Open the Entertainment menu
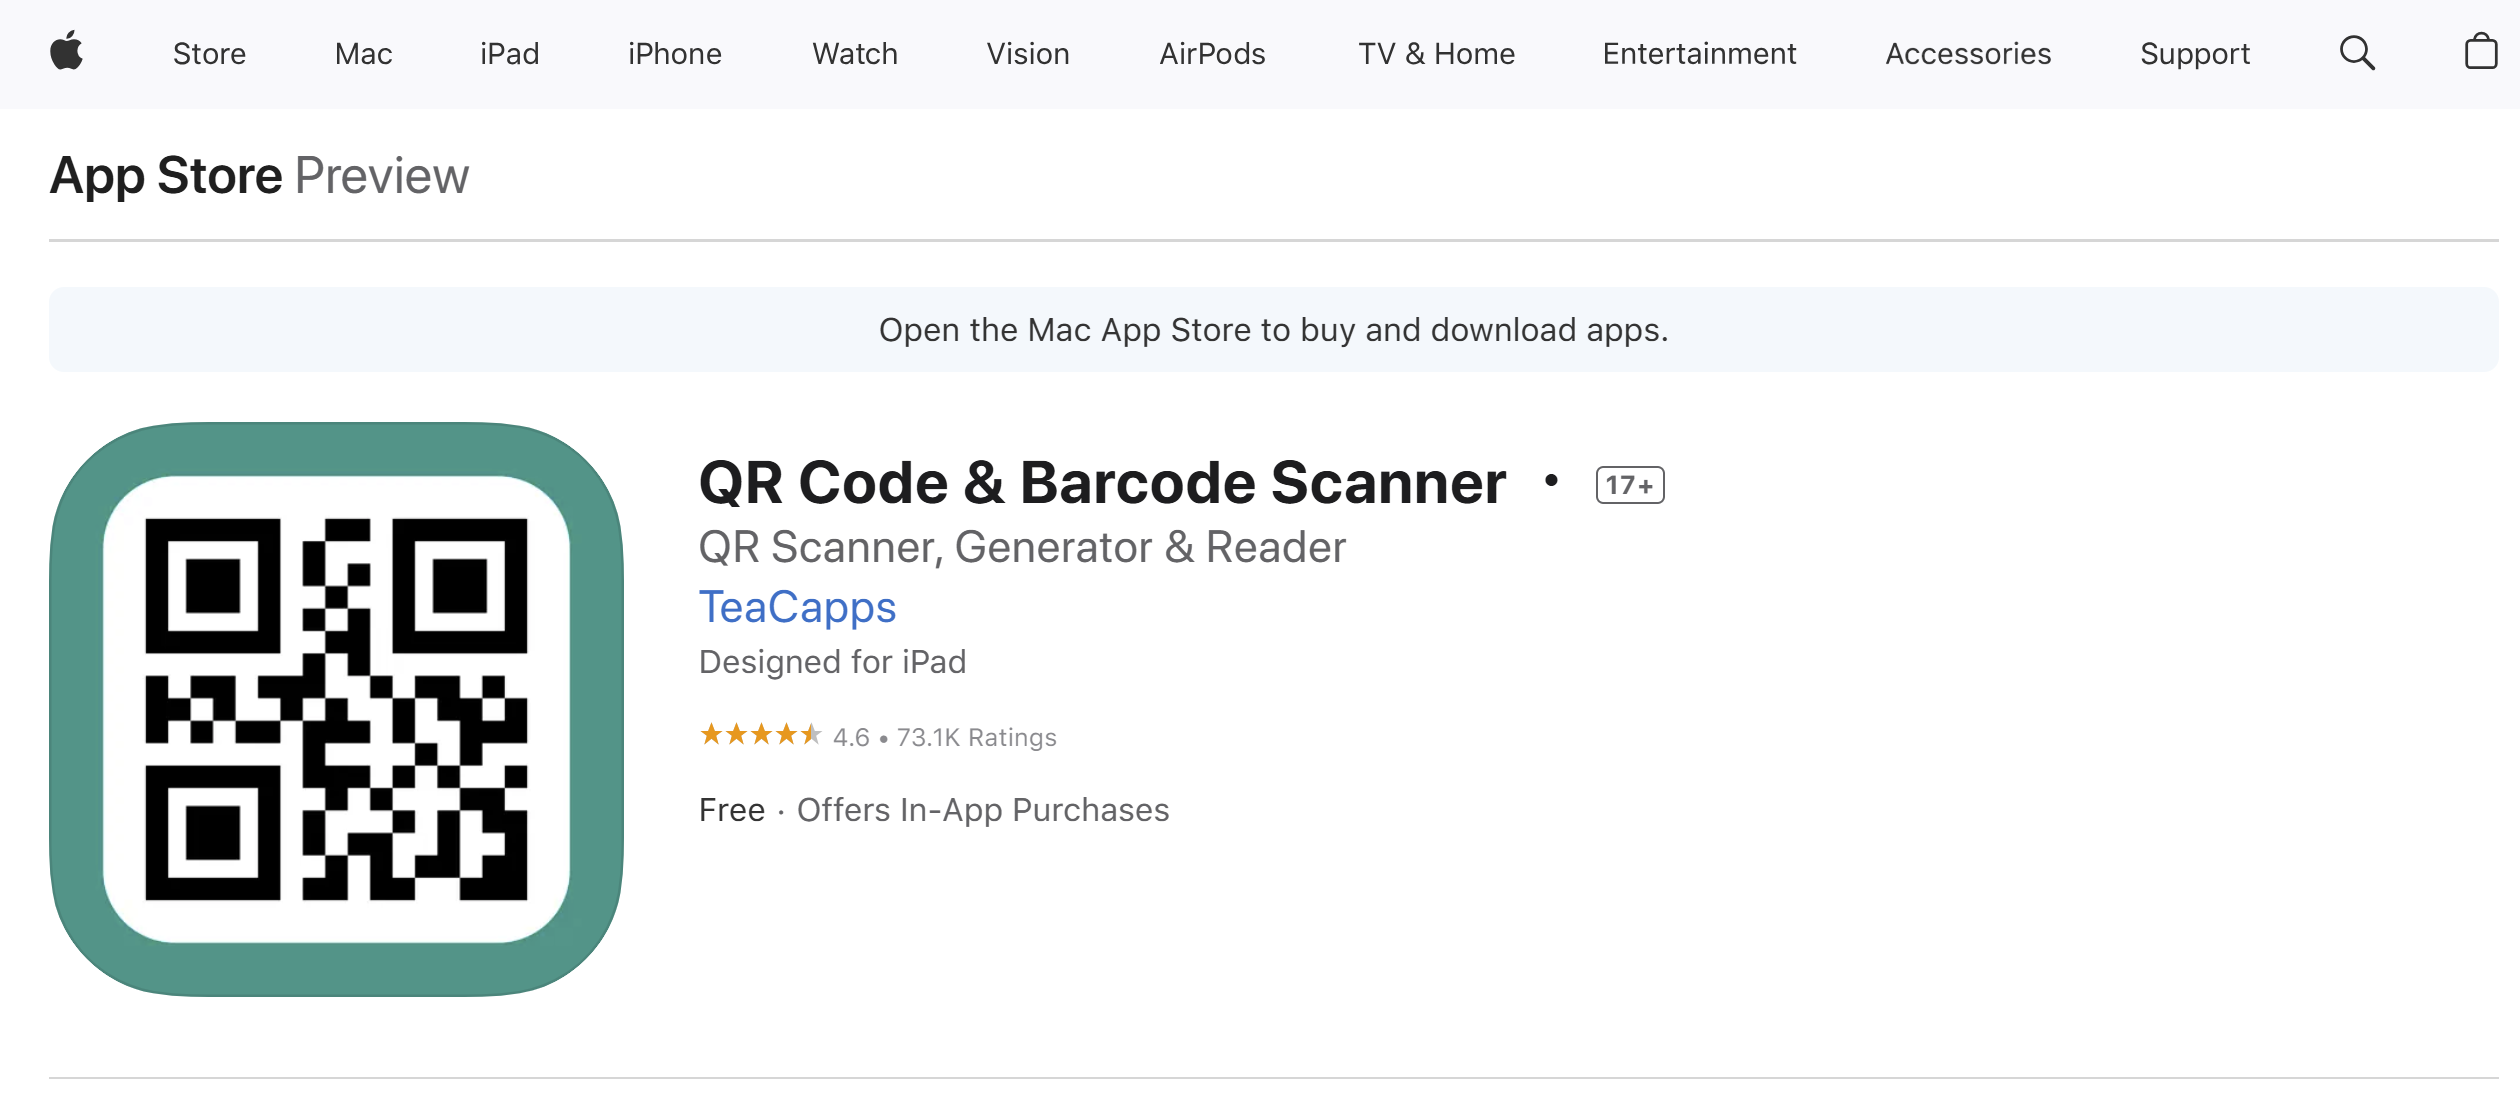 [1699, 53]
